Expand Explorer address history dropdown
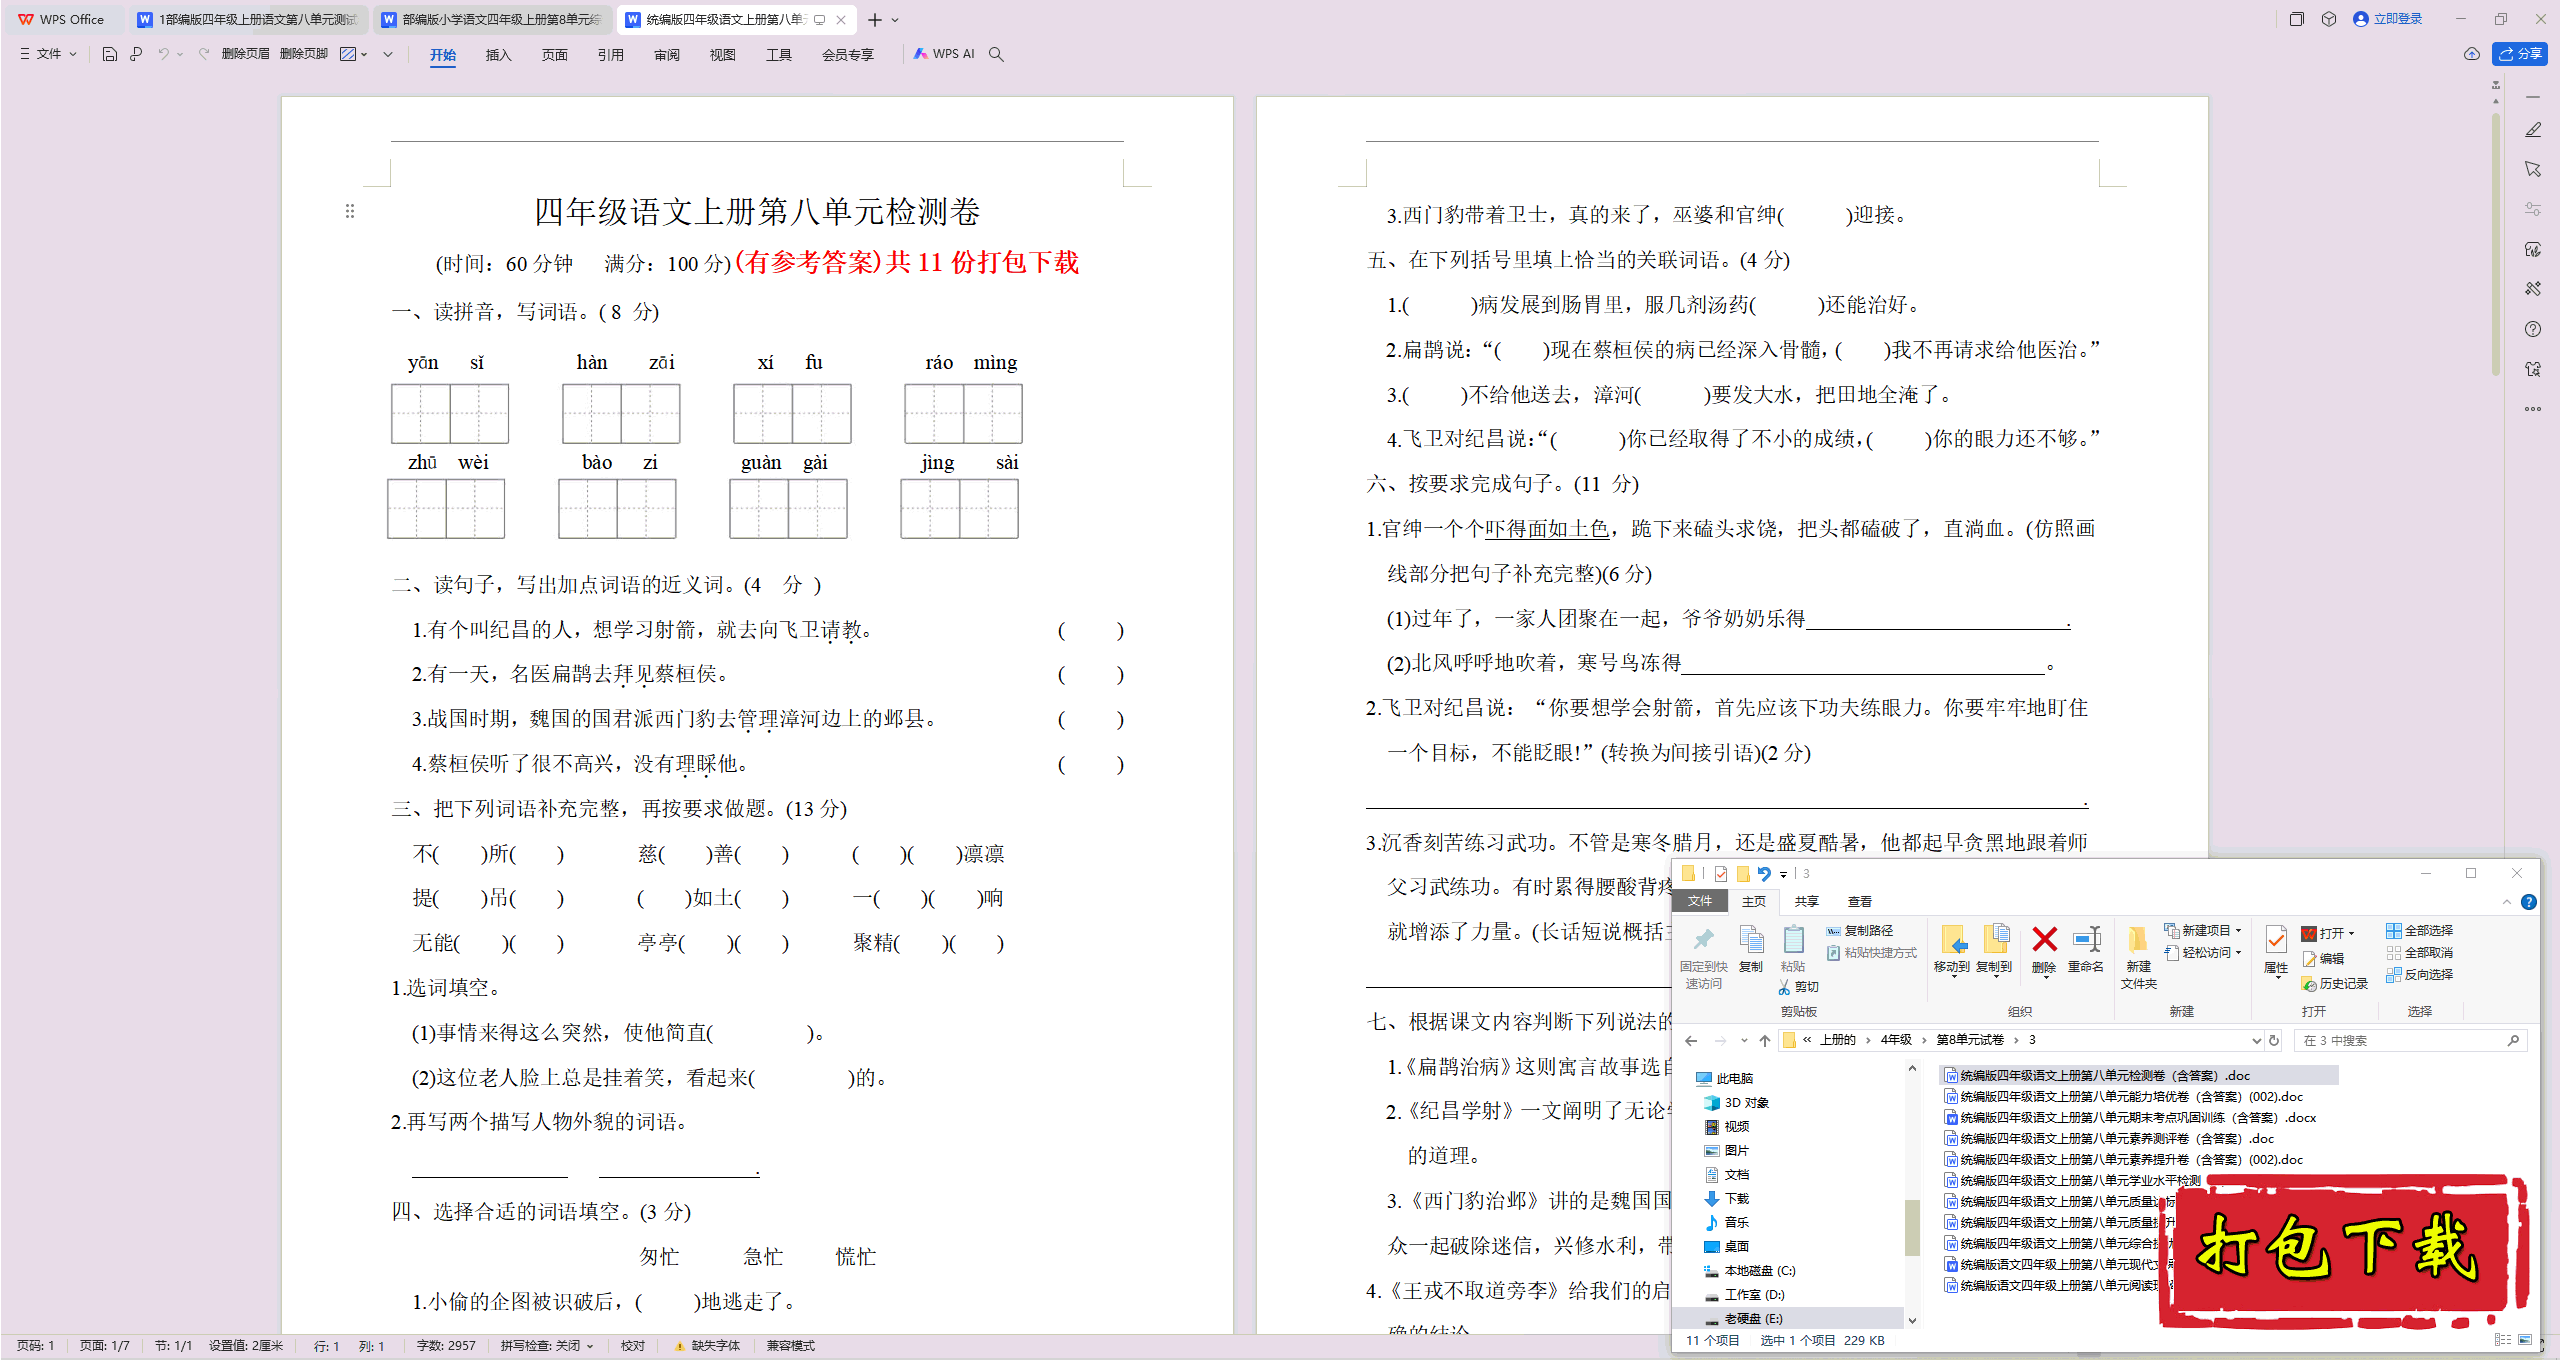The height and width of the screenshot is (1360, 2560). tap(2256, 1041)
